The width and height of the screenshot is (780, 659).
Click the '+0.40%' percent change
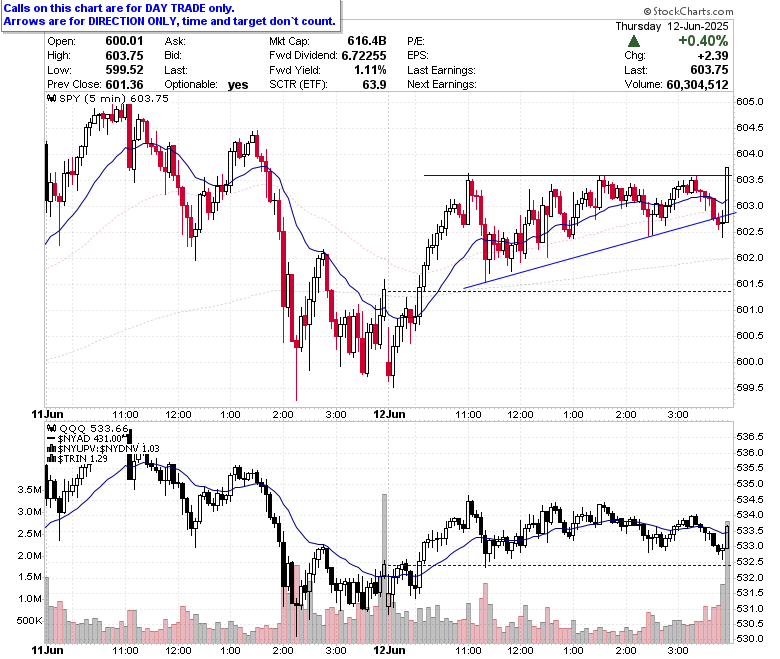[703, 41]
